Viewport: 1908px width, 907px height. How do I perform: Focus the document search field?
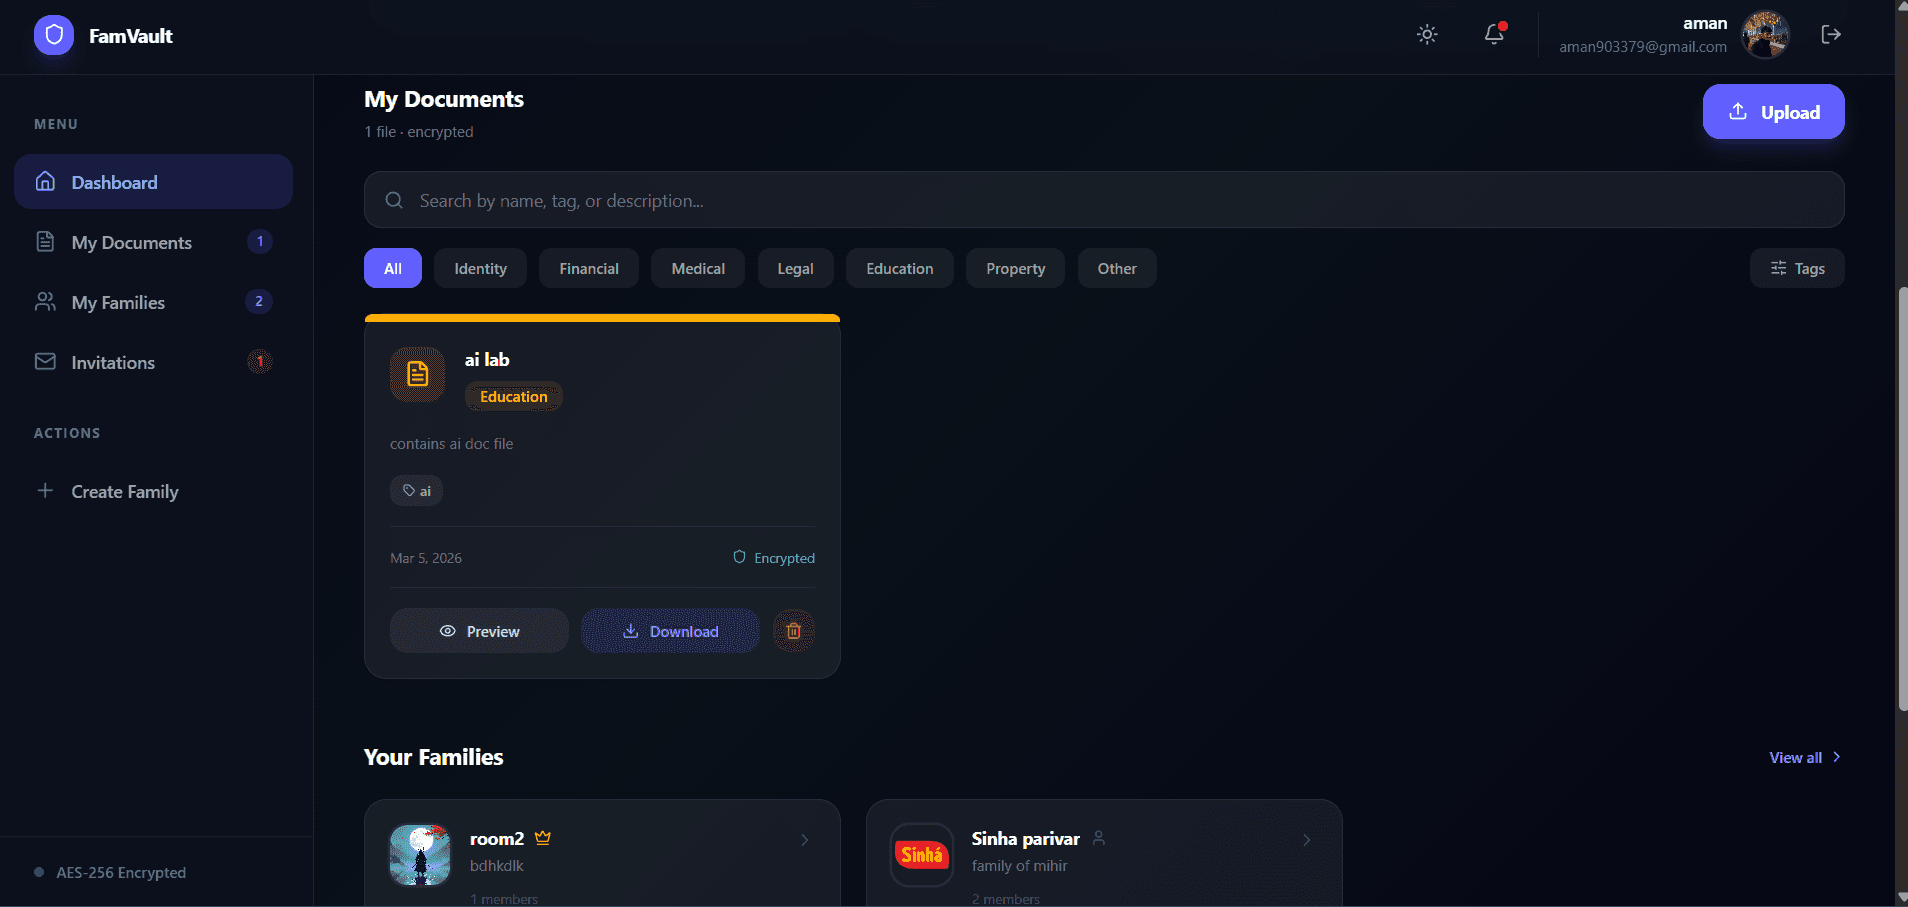pyautogui.click(x=1104, y=200)
